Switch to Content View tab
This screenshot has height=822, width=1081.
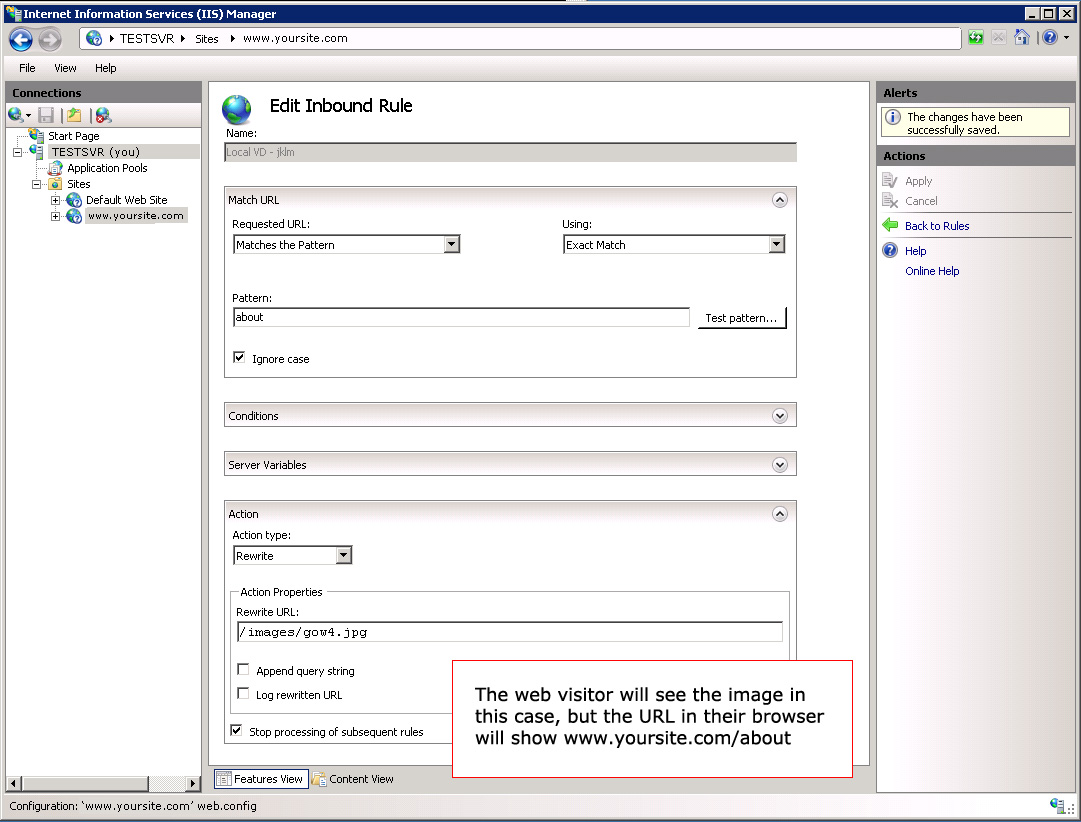(x=353, y=779)
